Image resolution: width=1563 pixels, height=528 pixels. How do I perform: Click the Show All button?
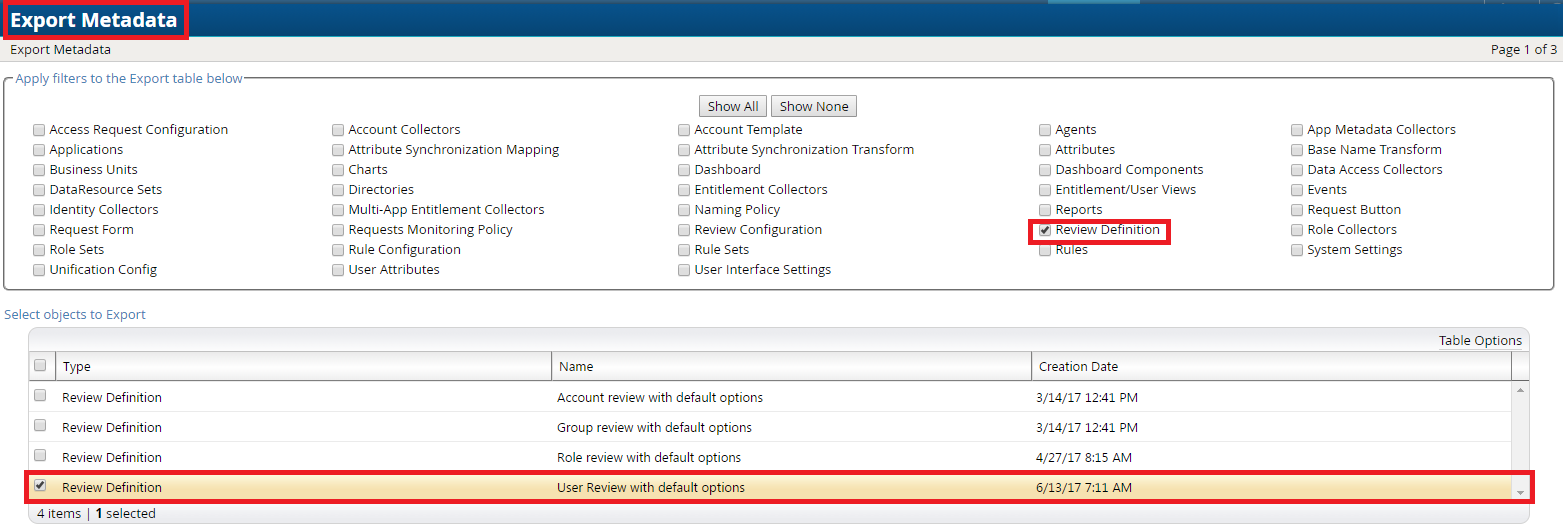(x=732, y=106)
